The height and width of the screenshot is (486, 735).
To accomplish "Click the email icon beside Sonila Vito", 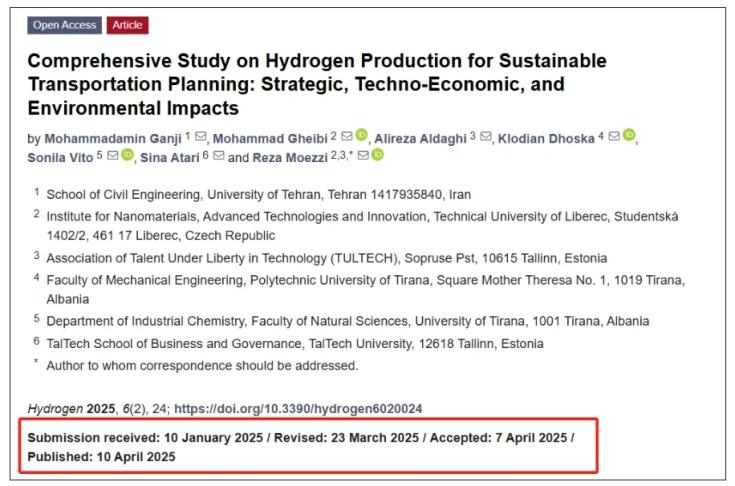I will coord(112,156).
